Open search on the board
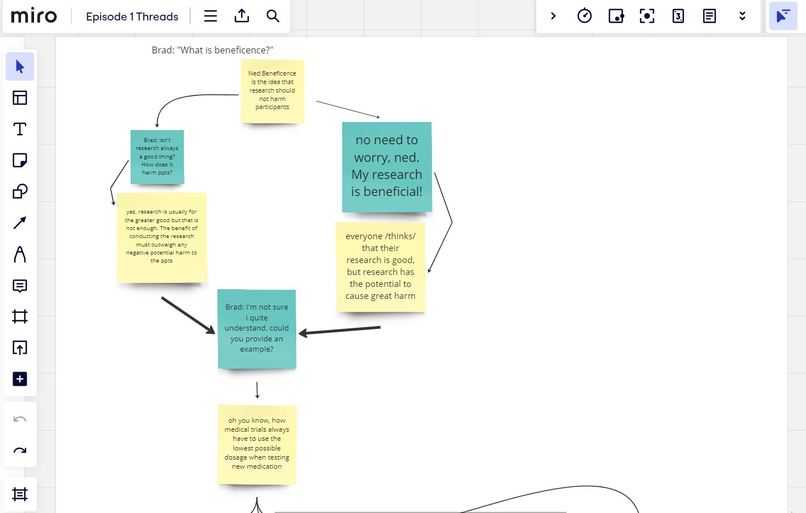Viewport: 806px width, 513px height. click(273, 16)
